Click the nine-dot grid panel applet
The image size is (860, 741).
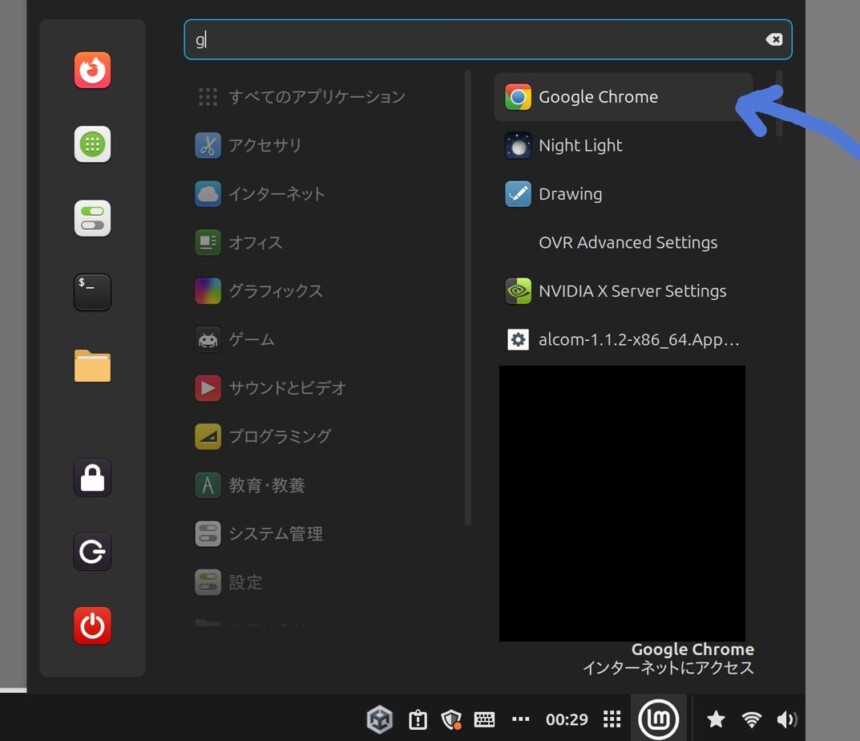click(x=612, y=719)
